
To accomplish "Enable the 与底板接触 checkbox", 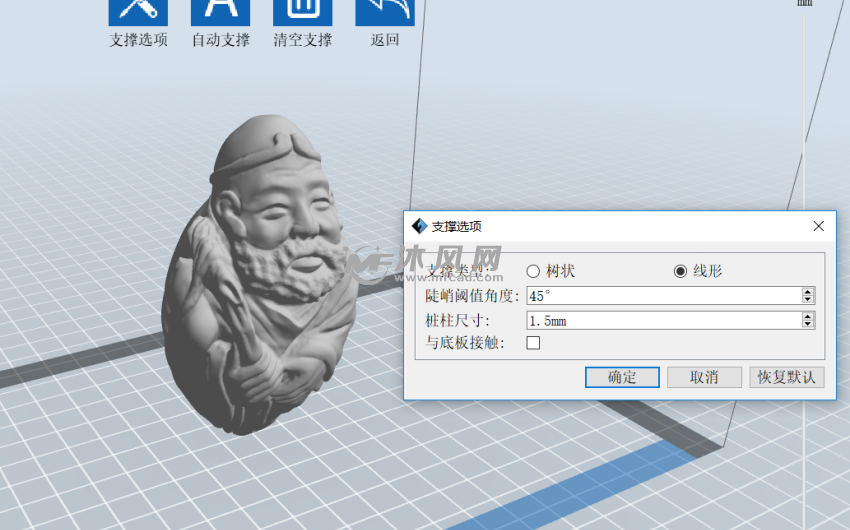I will point(533,342).
